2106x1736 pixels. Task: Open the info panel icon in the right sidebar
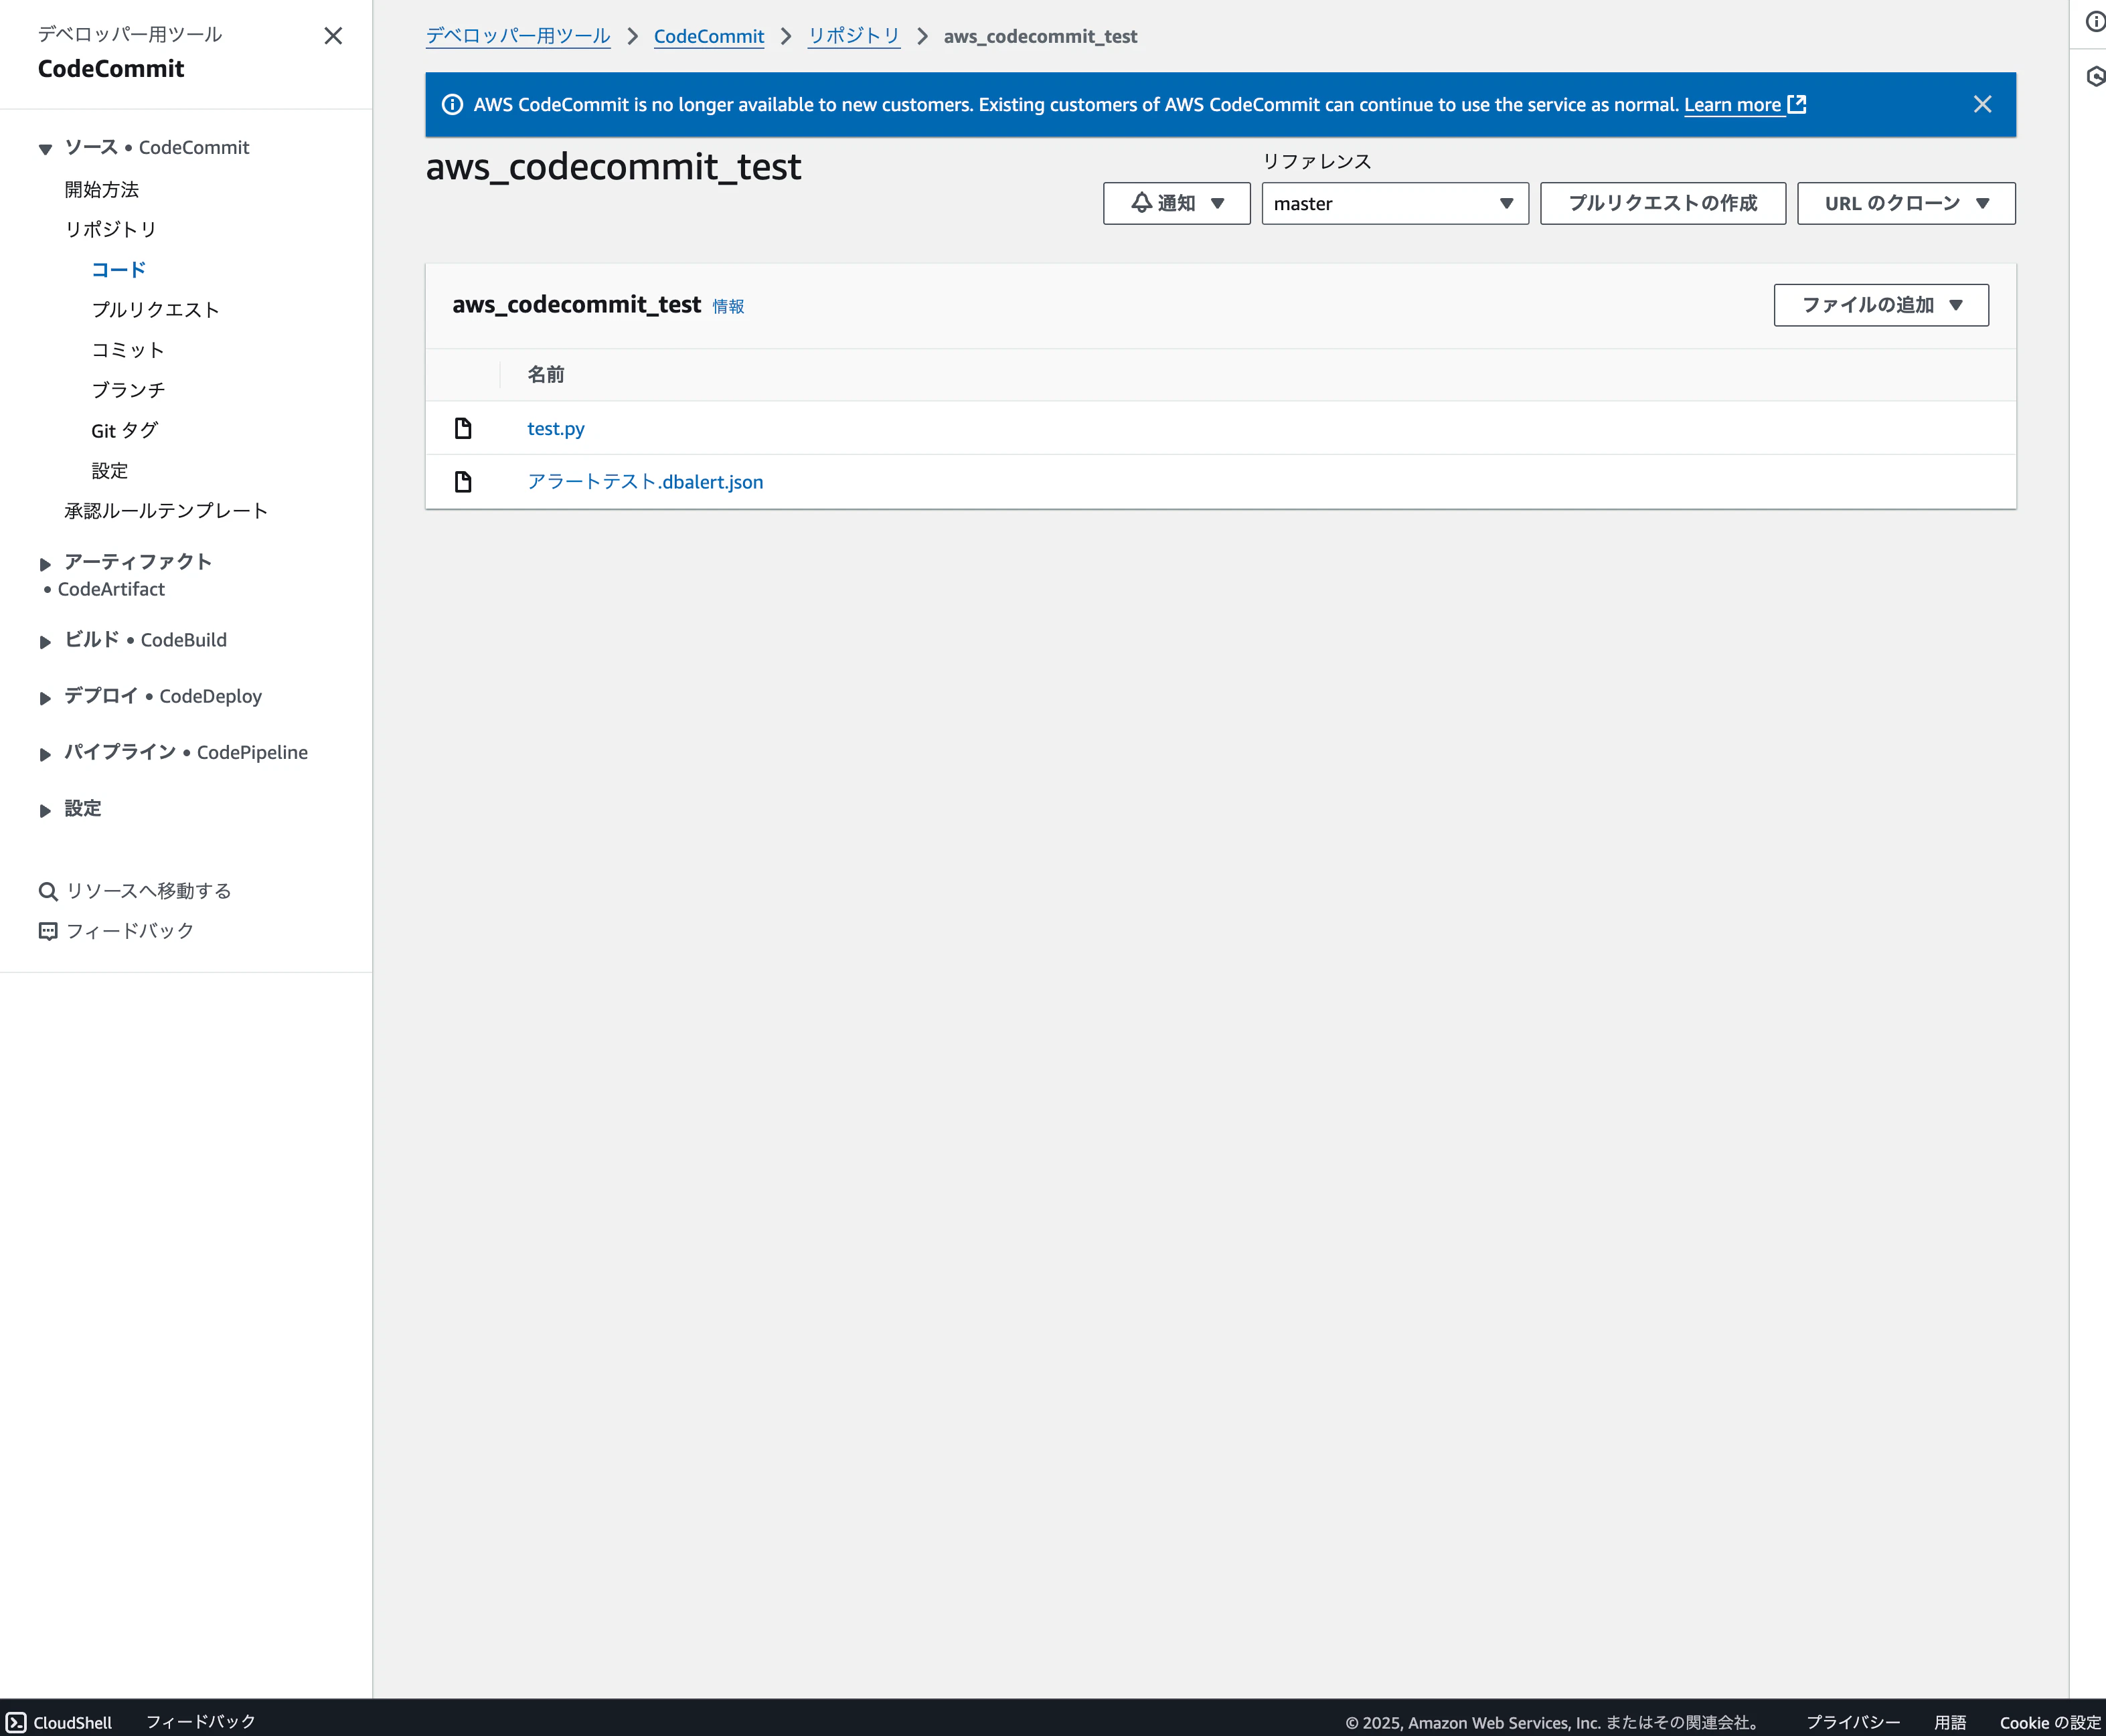(x=2095, y=21)
